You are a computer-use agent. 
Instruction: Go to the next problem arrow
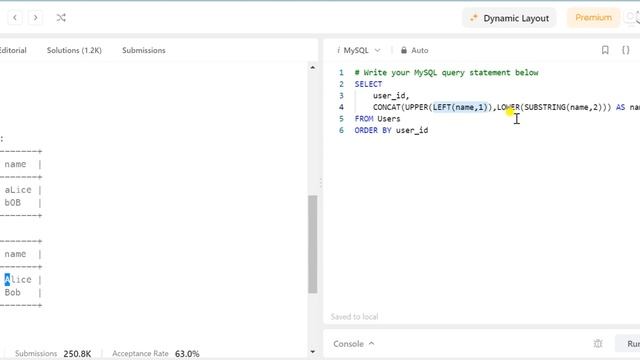[x=36, y=18]
